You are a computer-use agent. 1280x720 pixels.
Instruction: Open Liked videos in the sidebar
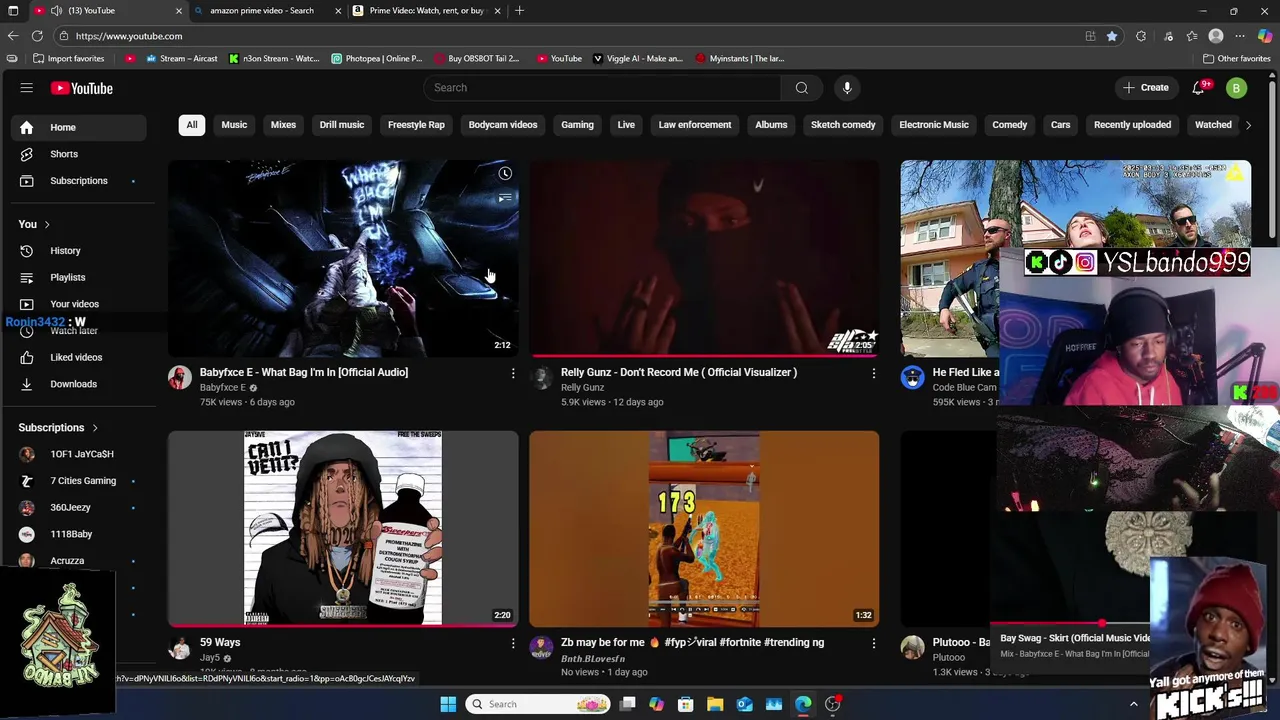coord(78,357)
